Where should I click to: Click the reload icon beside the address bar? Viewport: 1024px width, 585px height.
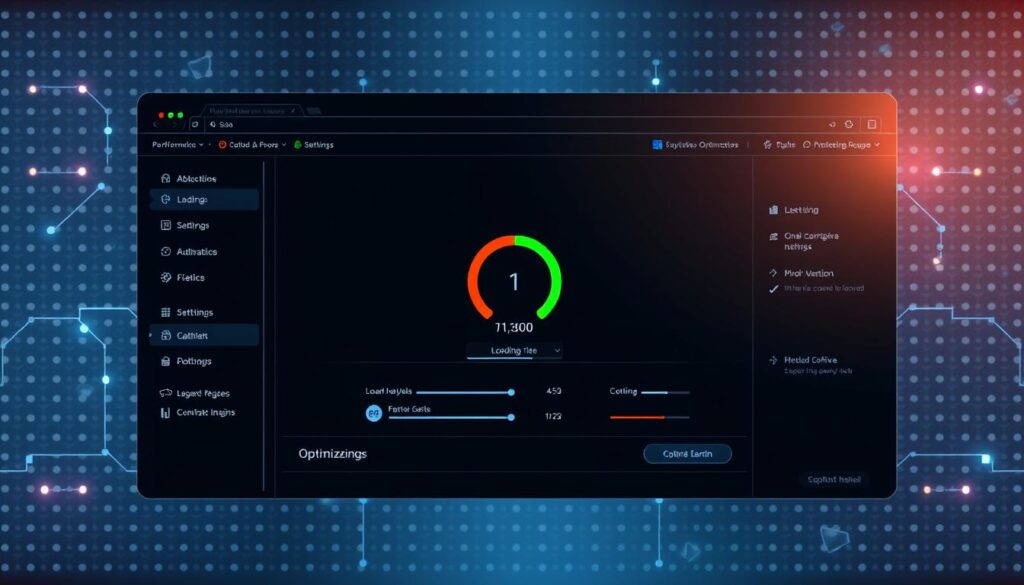(194, 124)
